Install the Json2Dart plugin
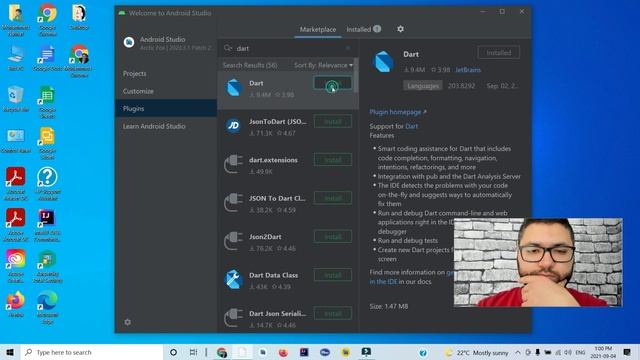The image size is (640, 360). pyautogui.click(x=333, y=237)
